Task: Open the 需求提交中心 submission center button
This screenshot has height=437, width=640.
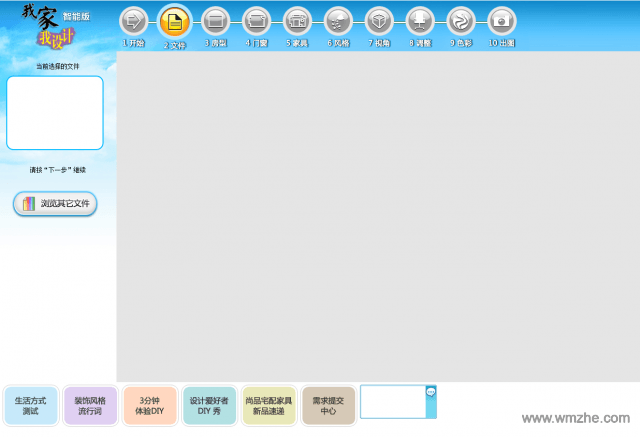Action: click(328, 406)
